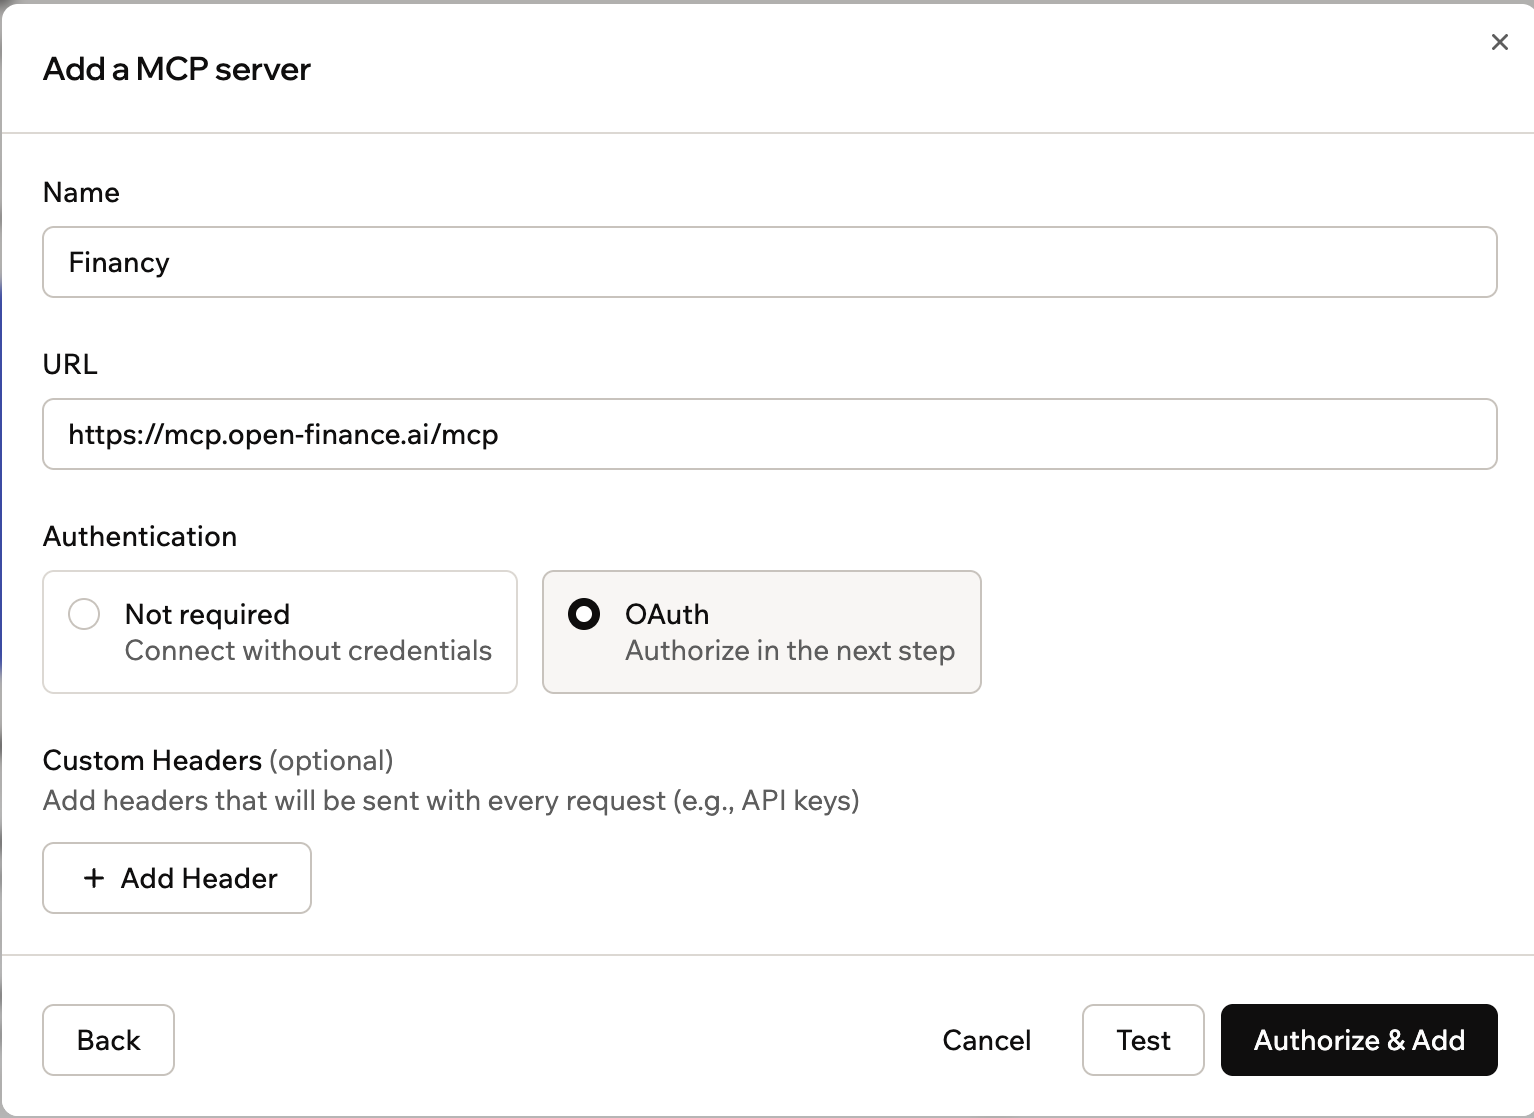Image resolution: width=1534 pixels, height=1118 pixels.
Task: Click the Authentication section label
Action: click(140, 536)
